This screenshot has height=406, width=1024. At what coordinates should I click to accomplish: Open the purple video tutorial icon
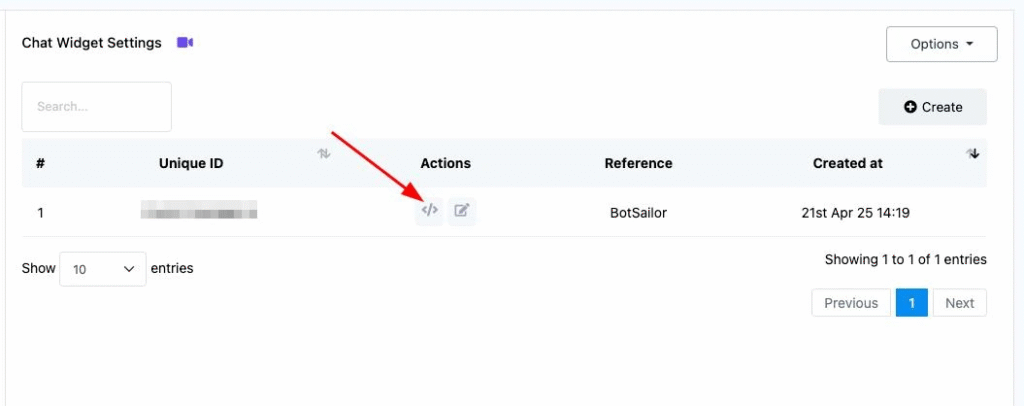(x=185, y=42)
